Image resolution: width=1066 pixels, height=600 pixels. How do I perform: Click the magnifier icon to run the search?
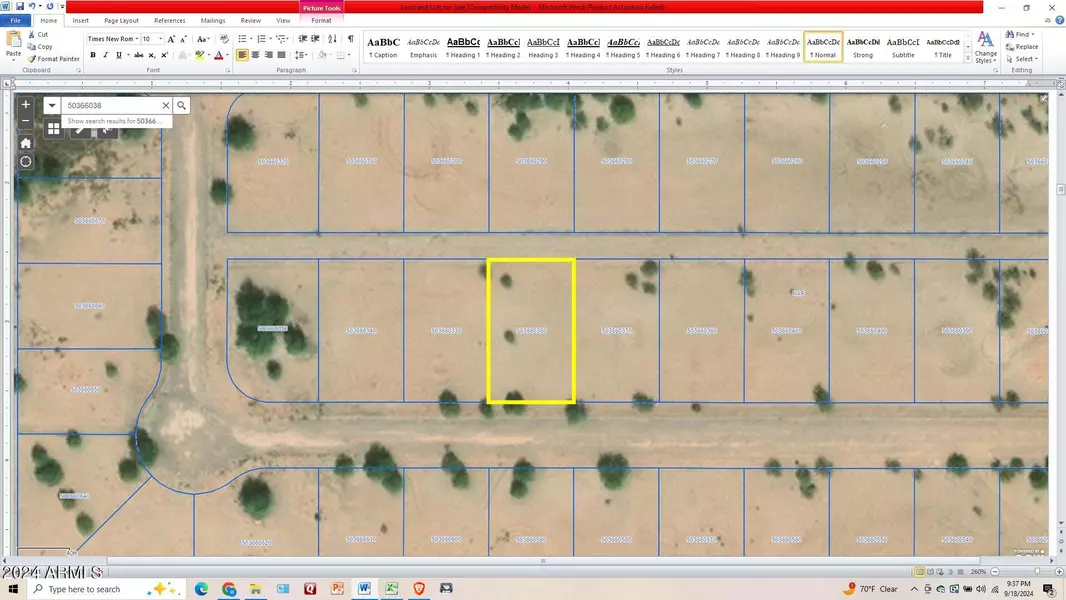[181, 105]
